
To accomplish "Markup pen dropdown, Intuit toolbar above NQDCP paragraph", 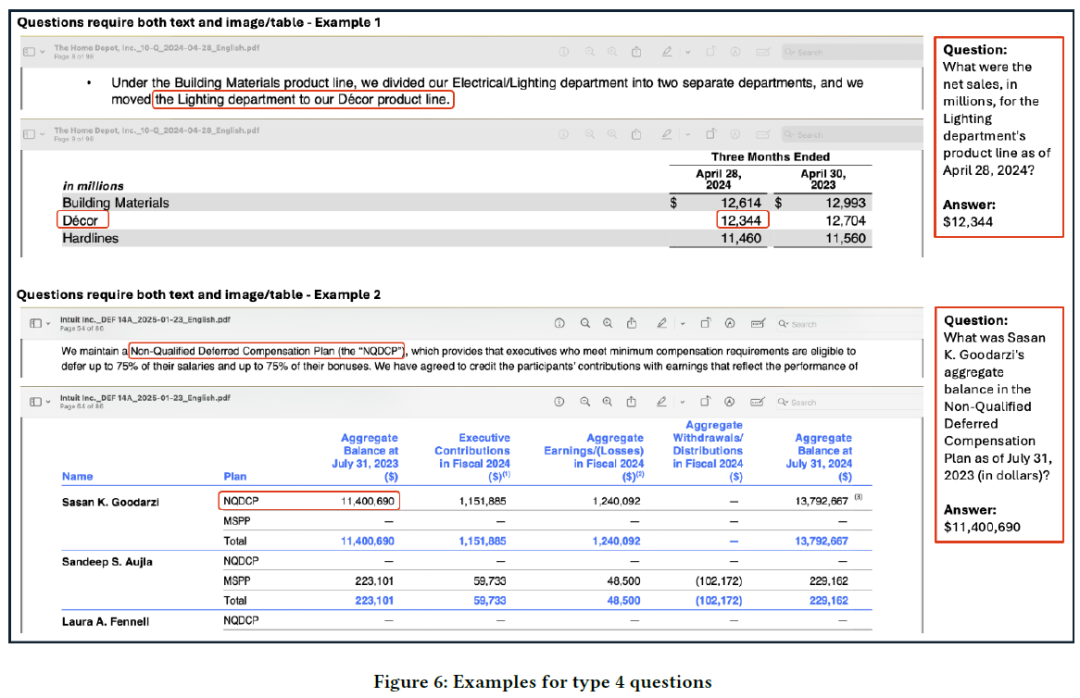I will [683, 323].
